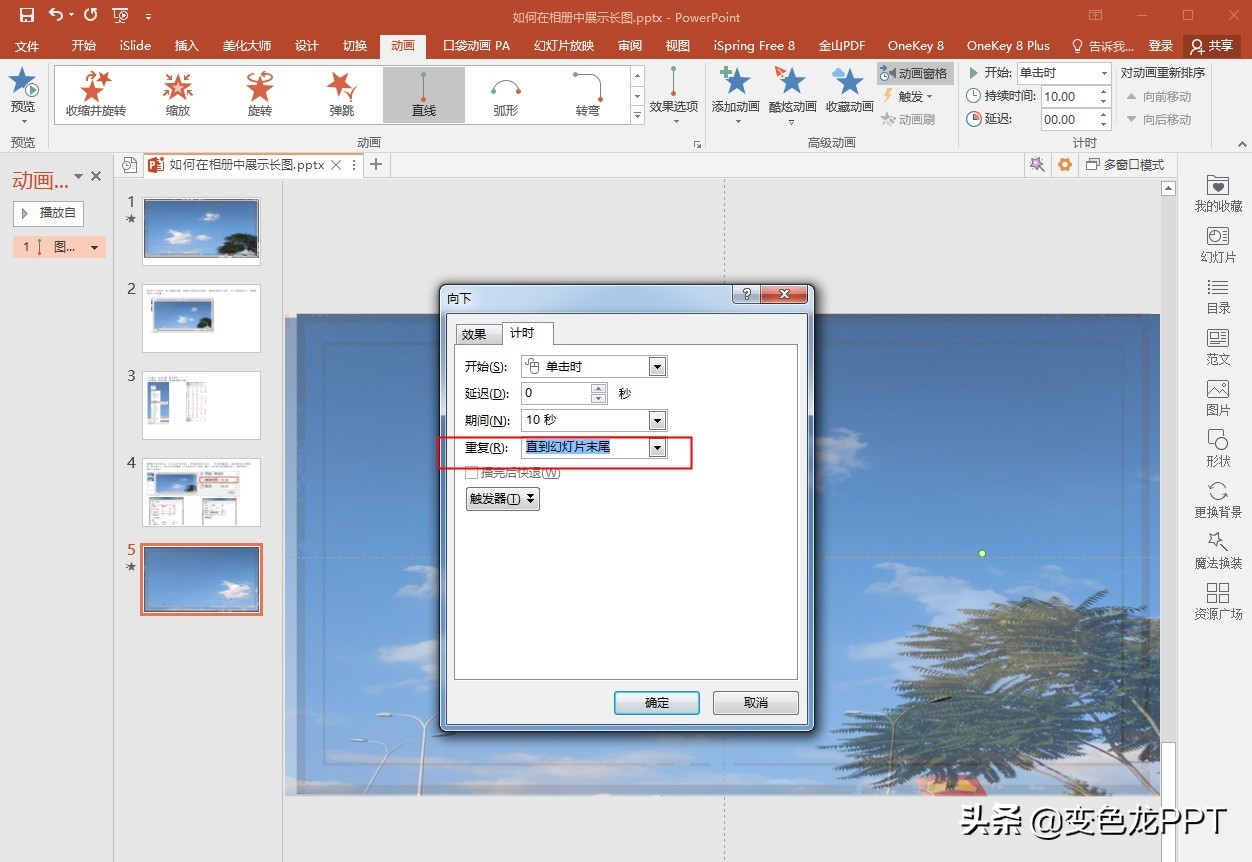The width and height of the screenshot is (1252, 862).
Task: Apply the 弹跳 (Bounce) animation effect
Action: tap(341, 93)
